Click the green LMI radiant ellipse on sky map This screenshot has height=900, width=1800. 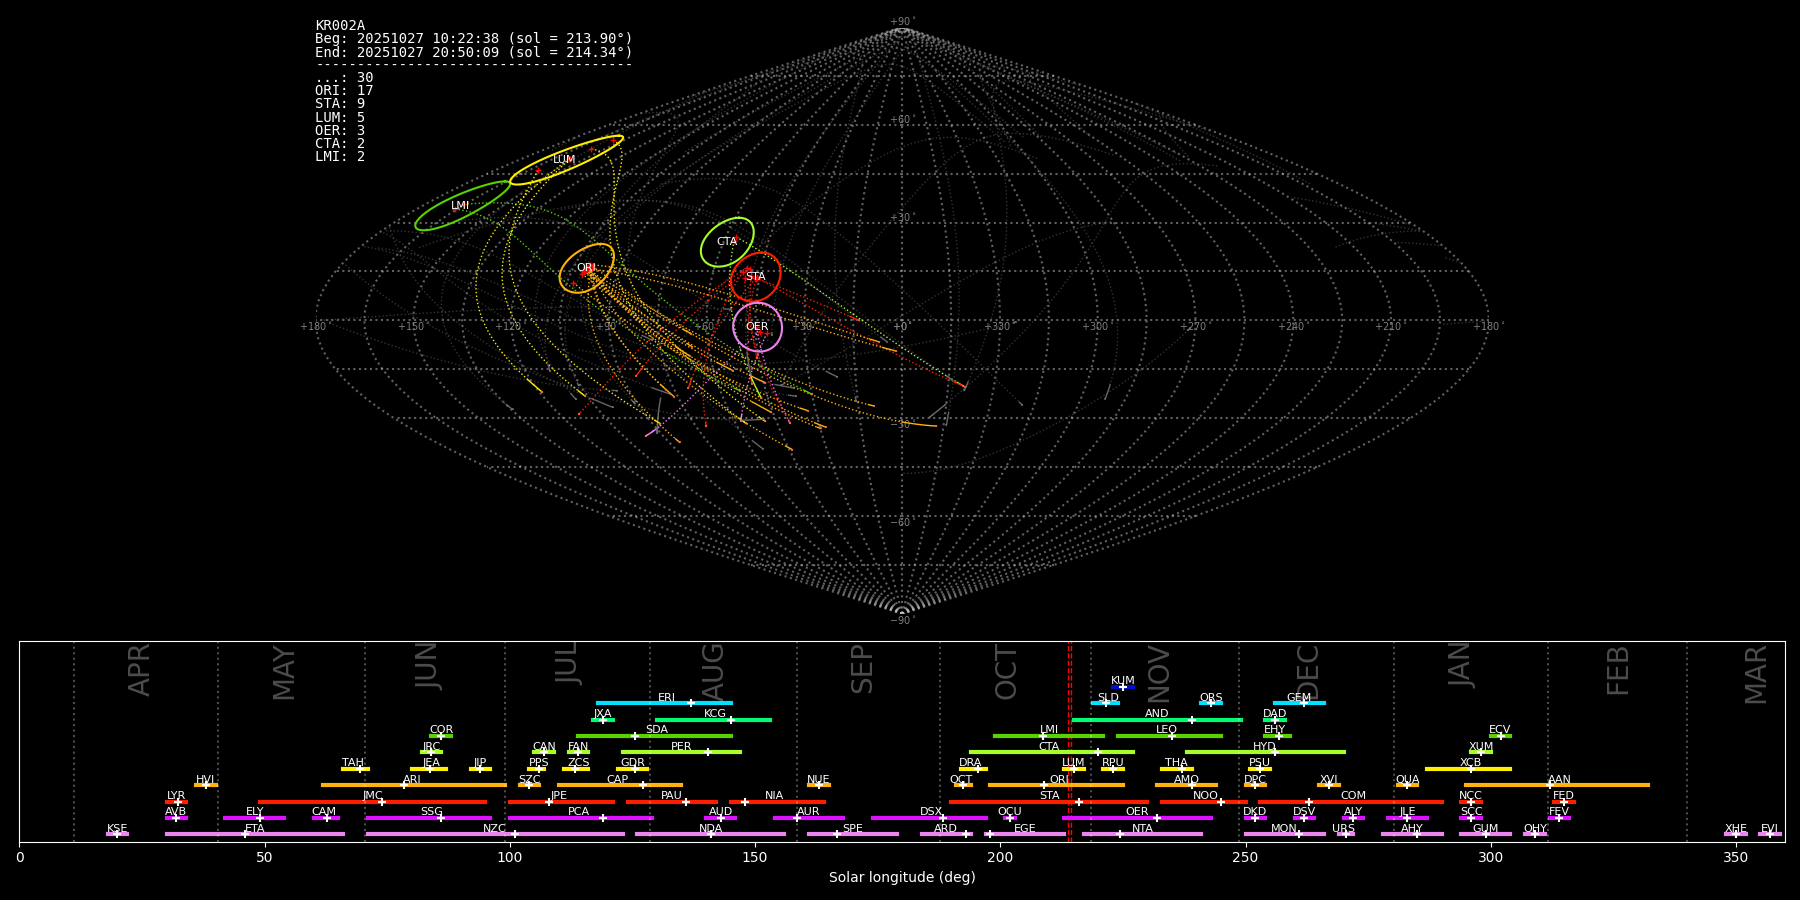[463, 206]
